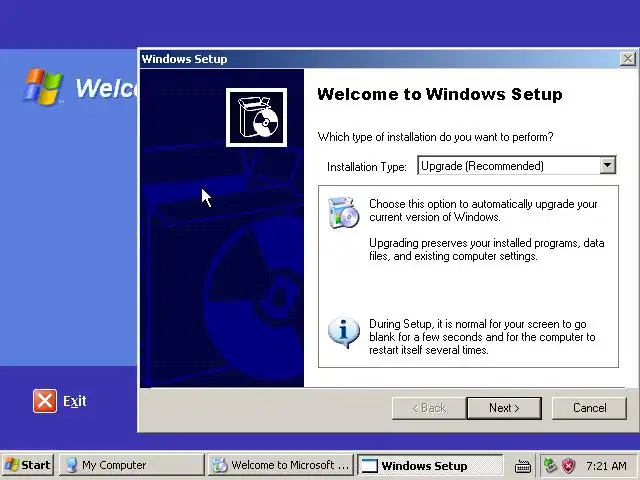Viewport: 640px width, 480px height.
Task: Click the disabled Back button
Action: pyautogui.click(x=429, y=408)
